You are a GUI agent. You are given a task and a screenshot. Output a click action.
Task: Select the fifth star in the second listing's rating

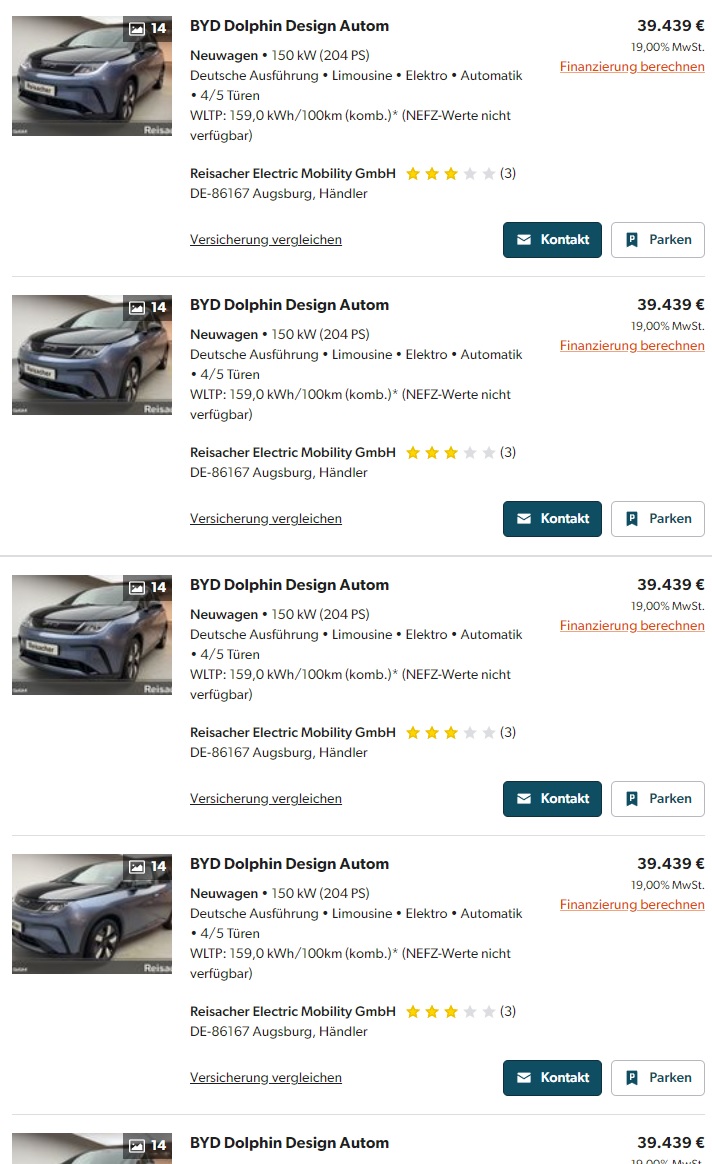click(x=488, y=452)
